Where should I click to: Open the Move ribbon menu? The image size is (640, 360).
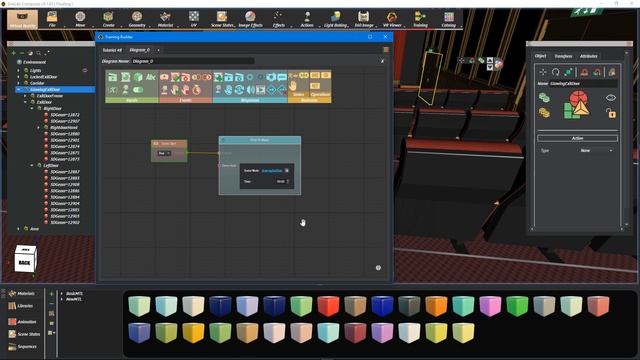pyautogui.click(x=80, y=19)
